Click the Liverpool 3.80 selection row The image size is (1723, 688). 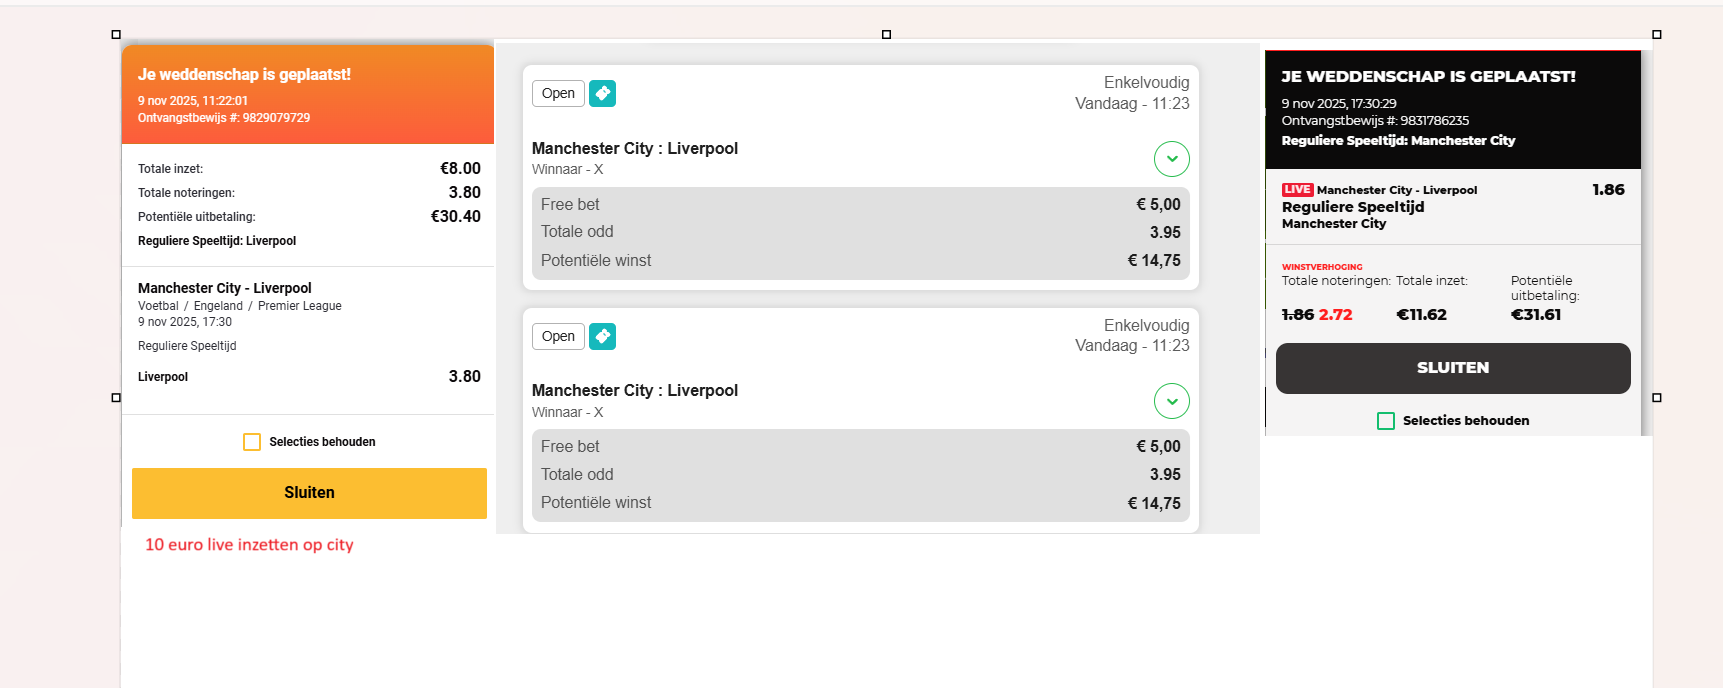point(309,377)
